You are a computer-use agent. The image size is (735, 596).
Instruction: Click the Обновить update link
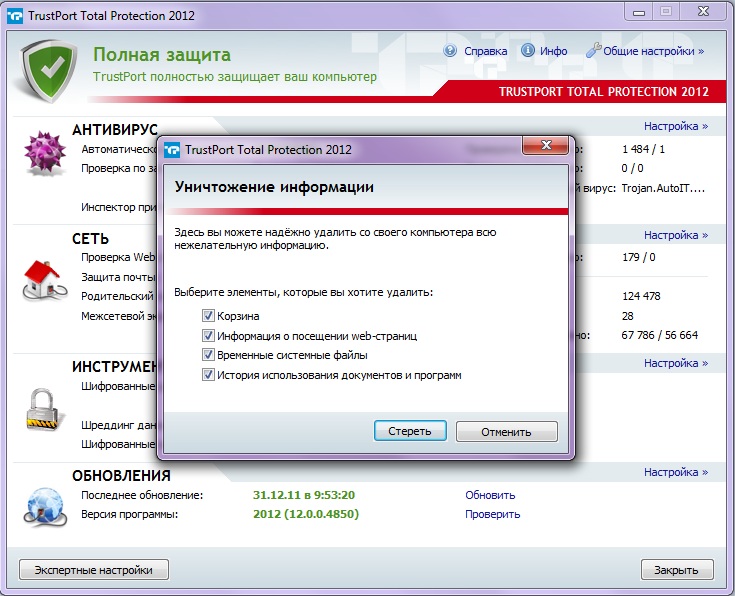click(490, 495)
